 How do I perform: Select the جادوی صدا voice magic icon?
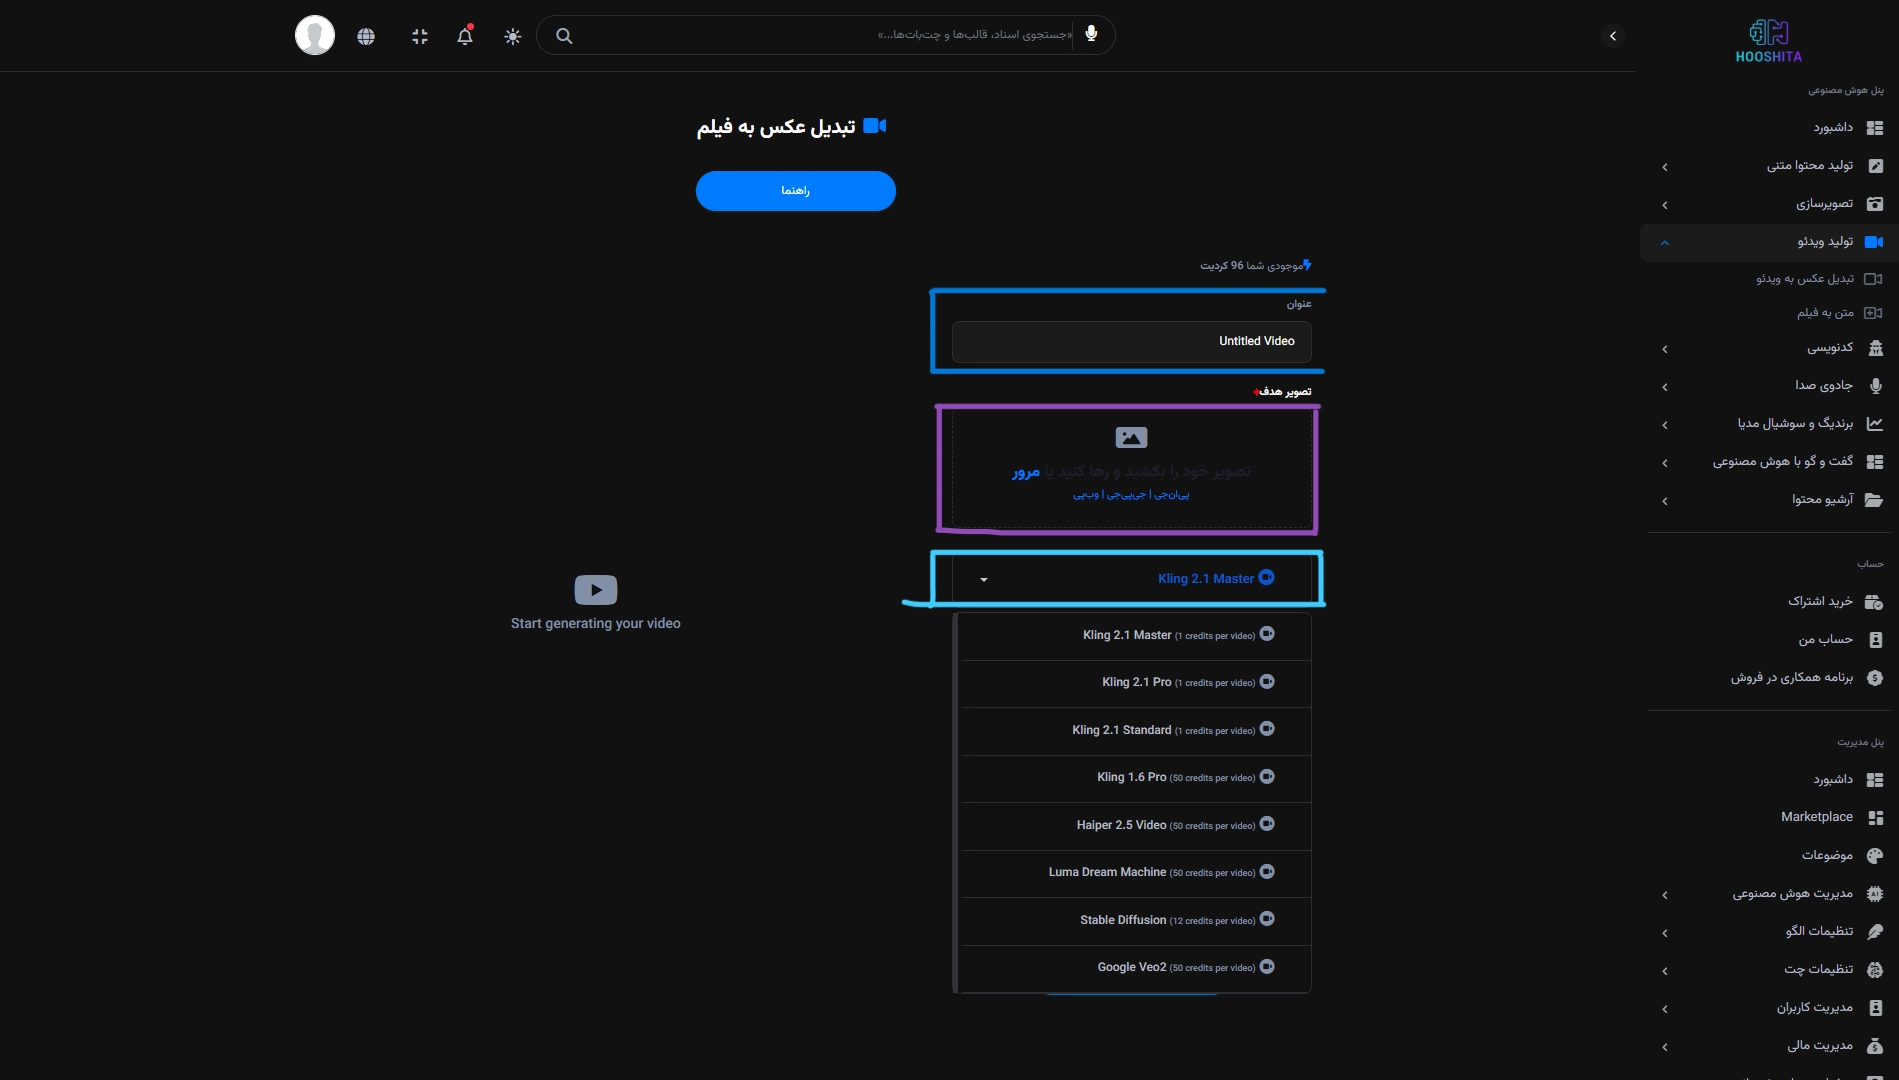[x=1876, y=386]
